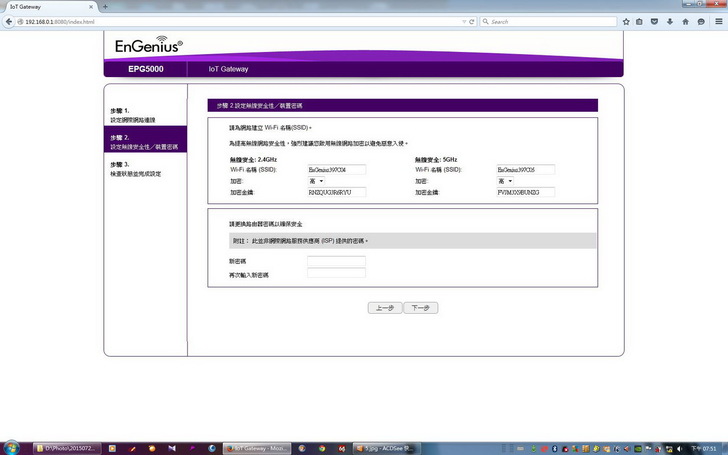This screenshot has width=728, height=455.
Task: Open the URL bar history dropdown arrow
Action: coord(462,20)
